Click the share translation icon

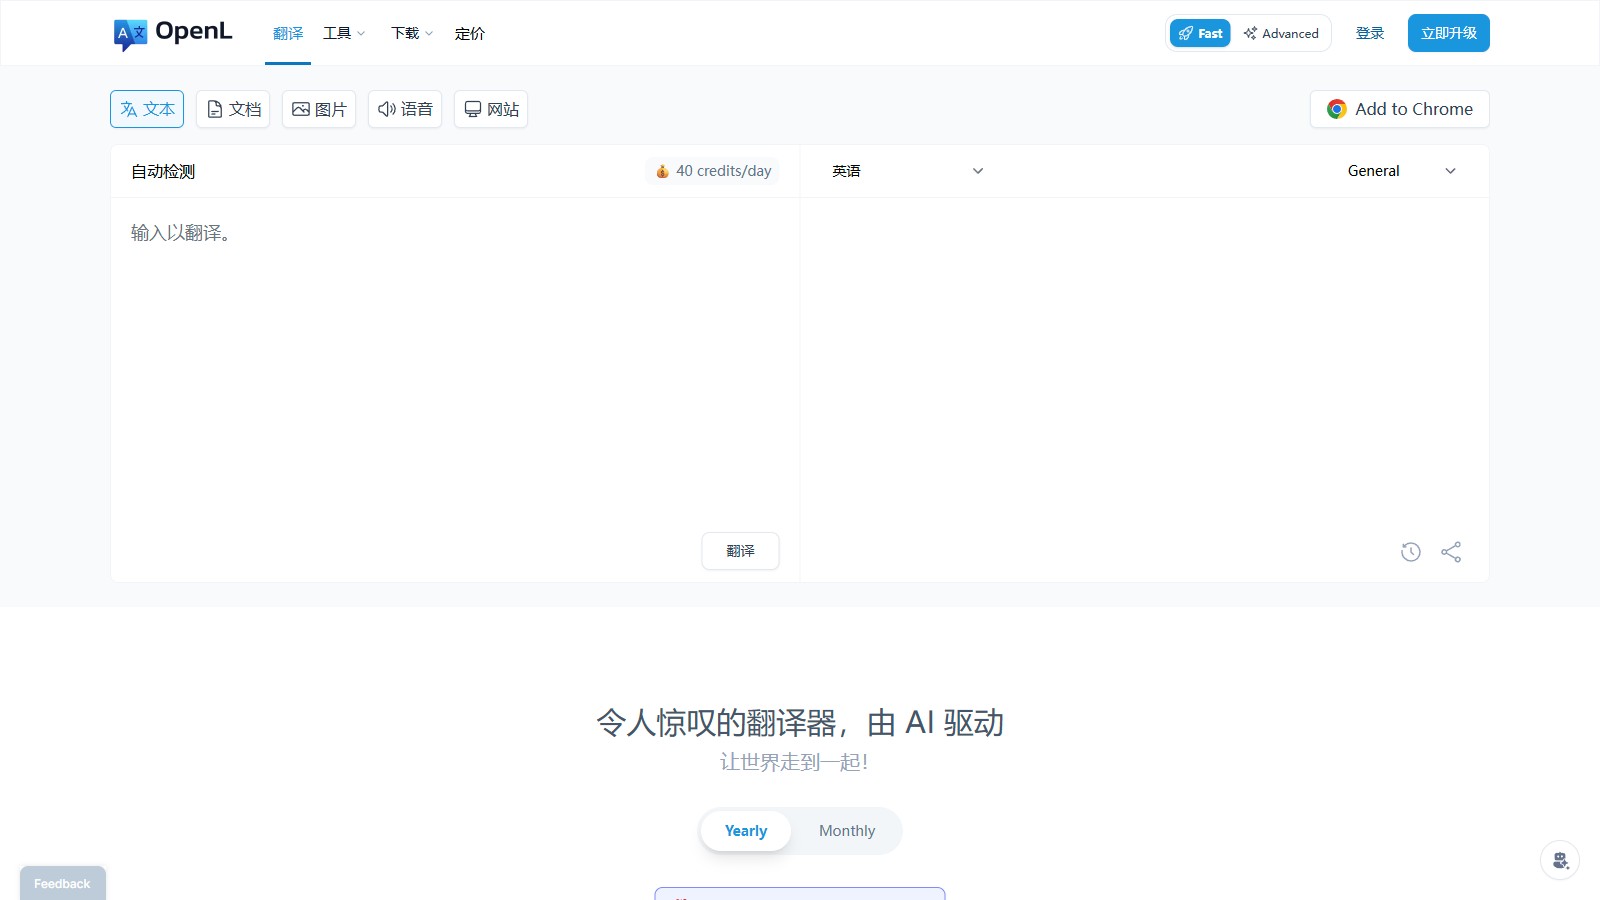tap(1451, 551)
